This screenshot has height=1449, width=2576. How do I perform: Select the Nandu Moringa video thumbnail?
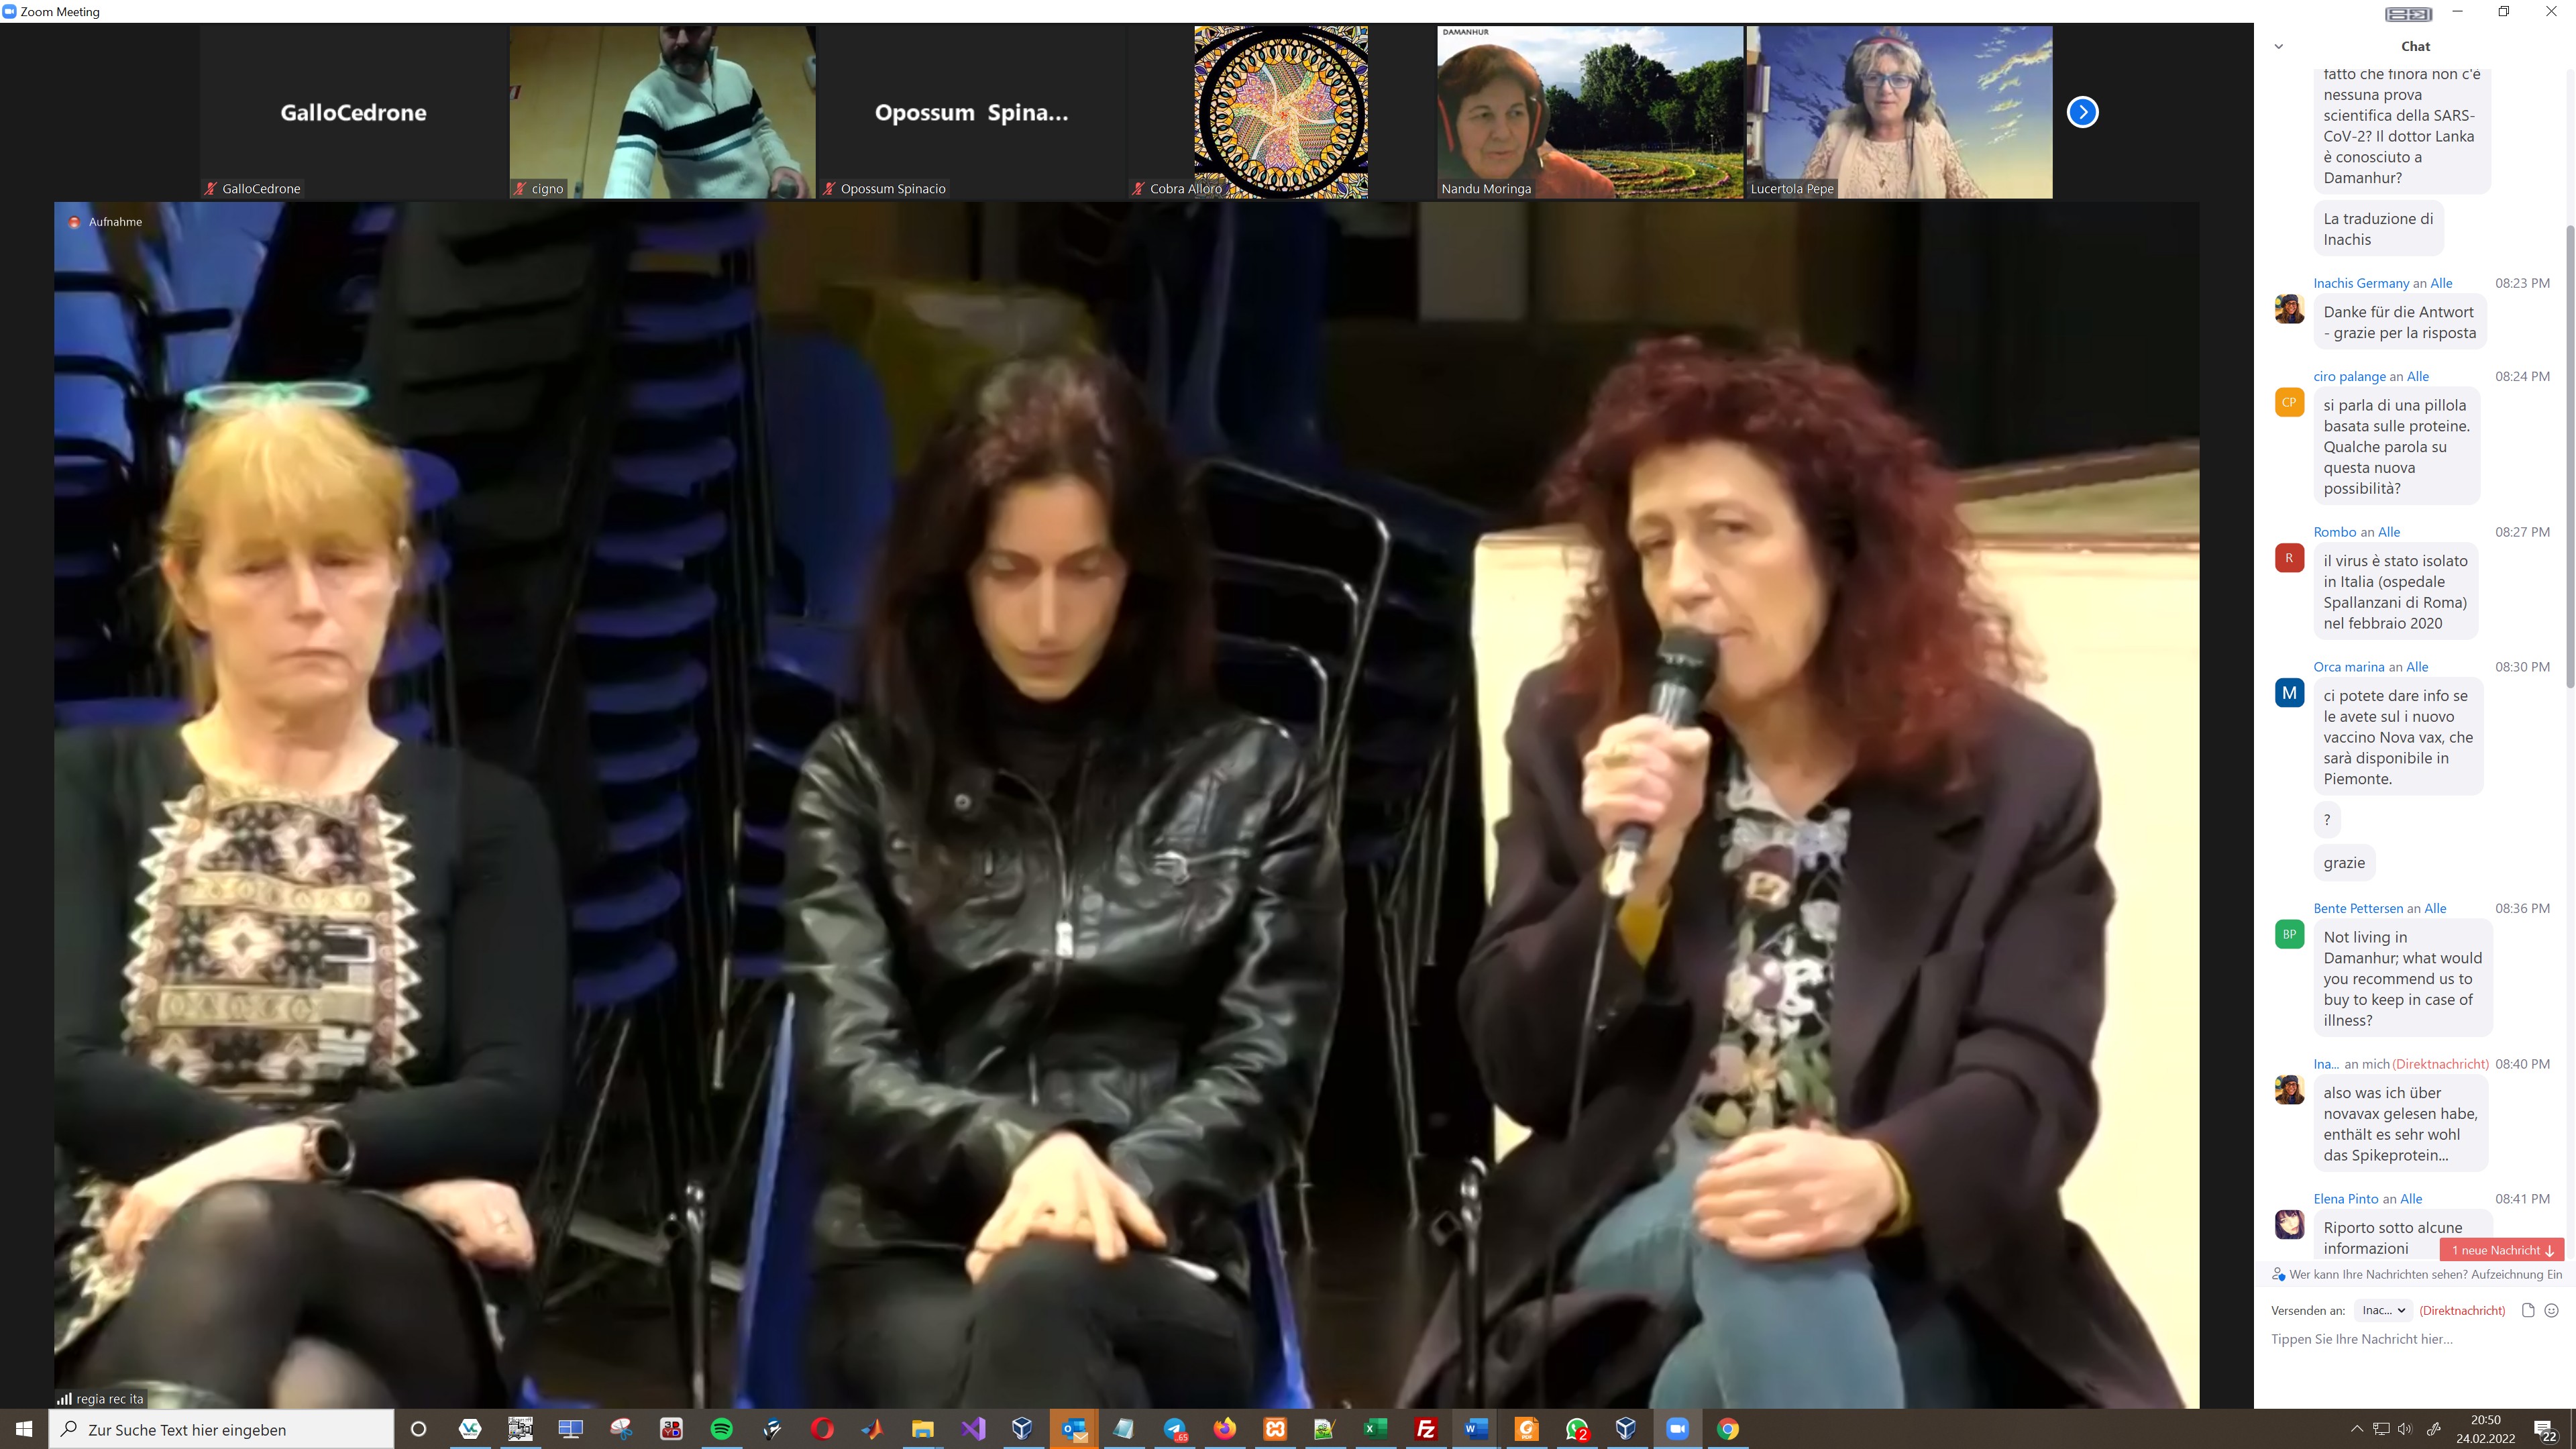pos(1589,112)
